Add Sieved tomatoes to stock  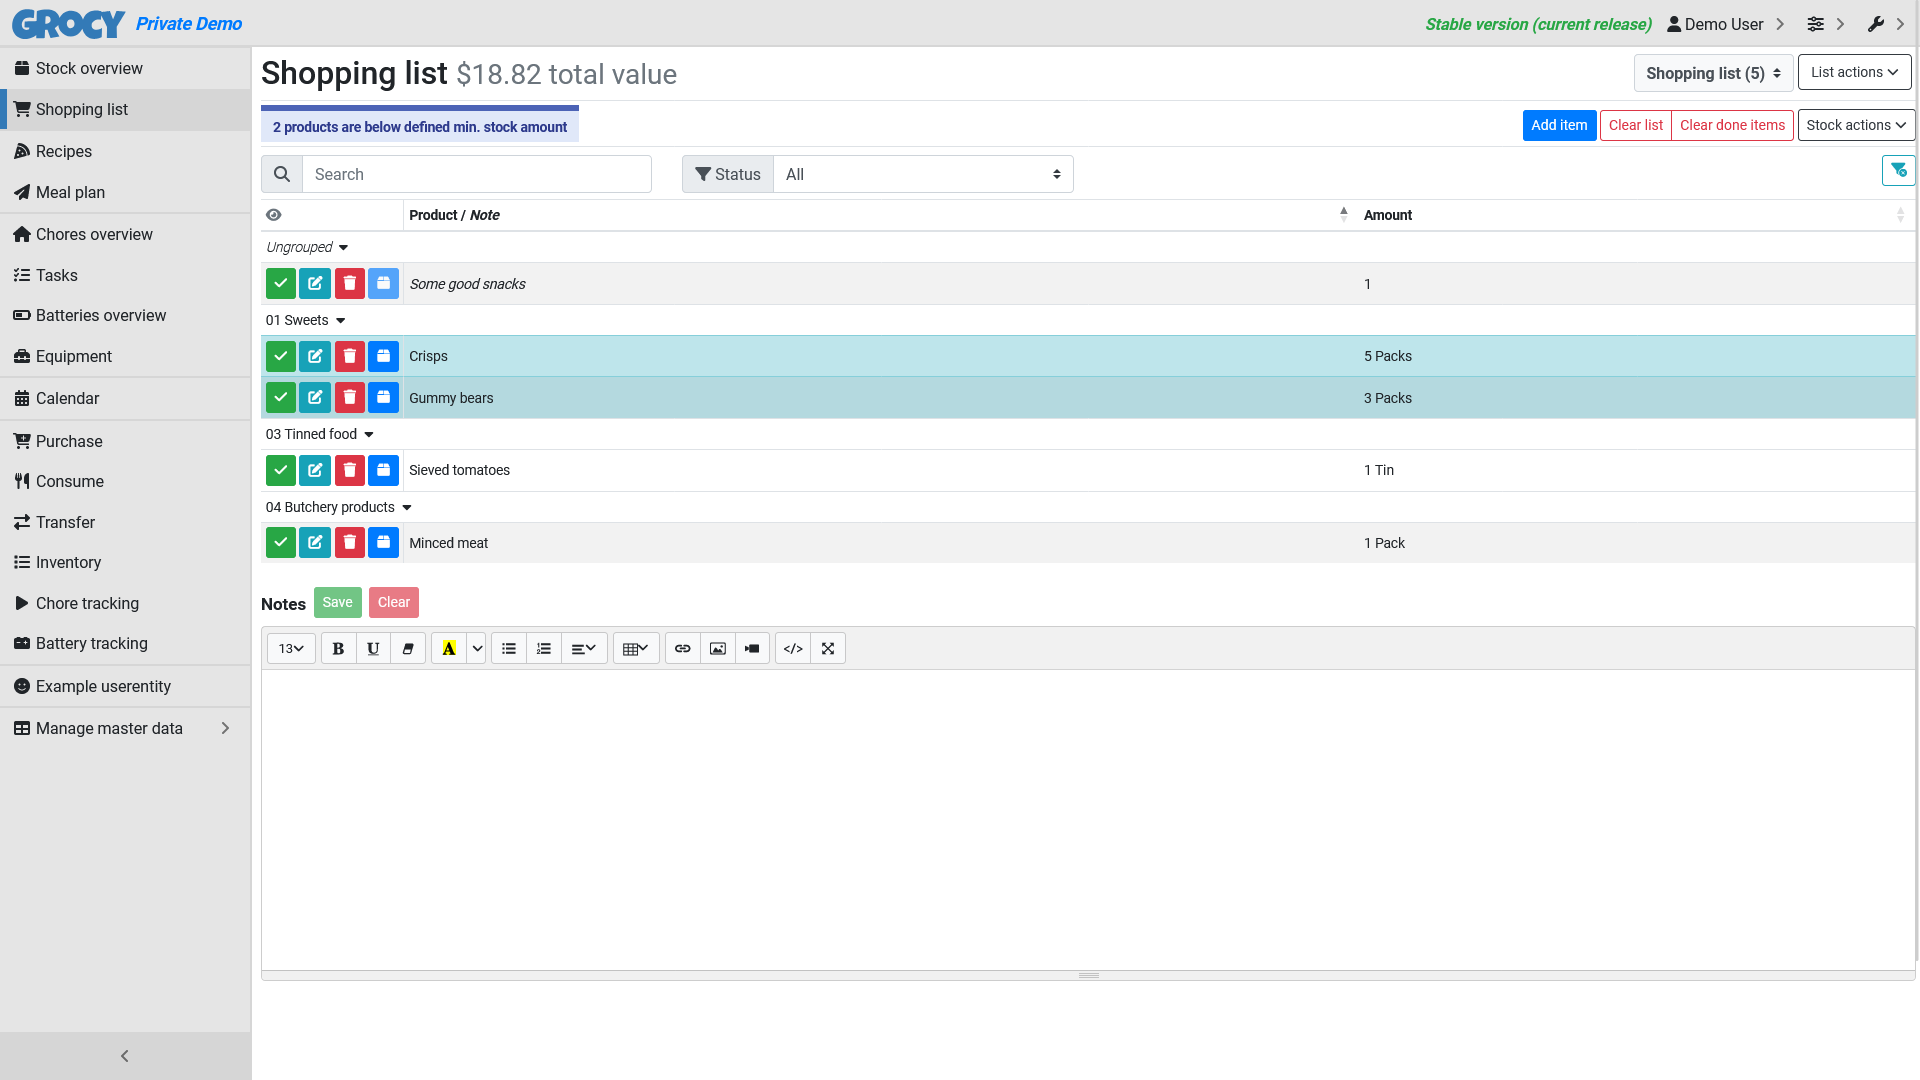click(x=383, y=470)
